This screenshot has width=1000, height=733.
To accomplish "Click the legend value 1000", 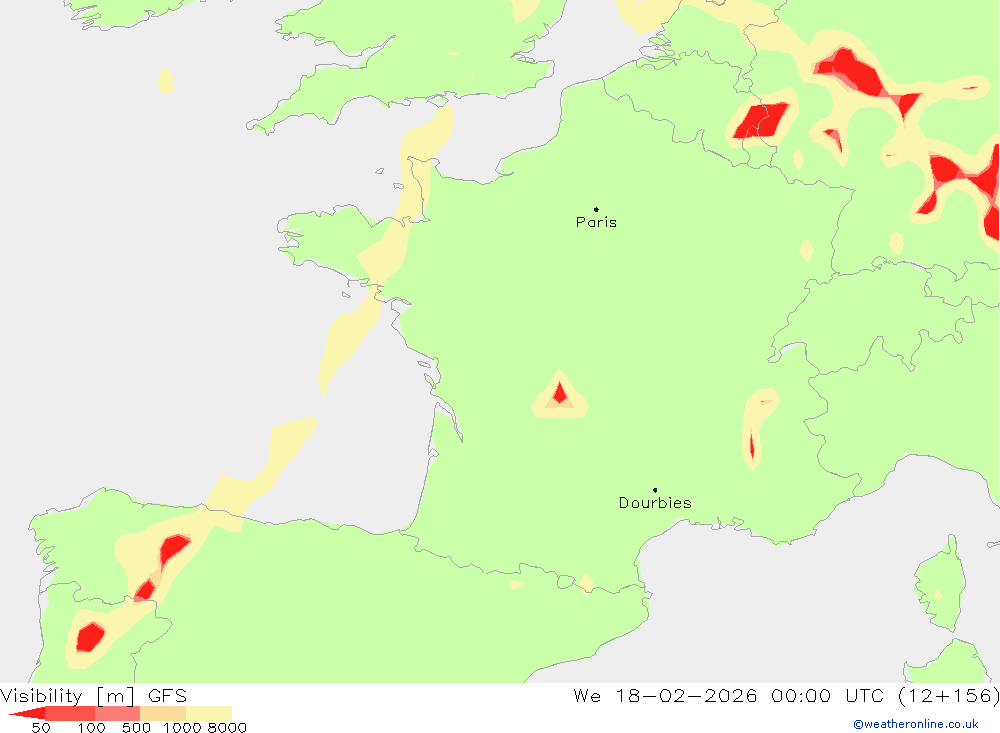I will [182, 727].
